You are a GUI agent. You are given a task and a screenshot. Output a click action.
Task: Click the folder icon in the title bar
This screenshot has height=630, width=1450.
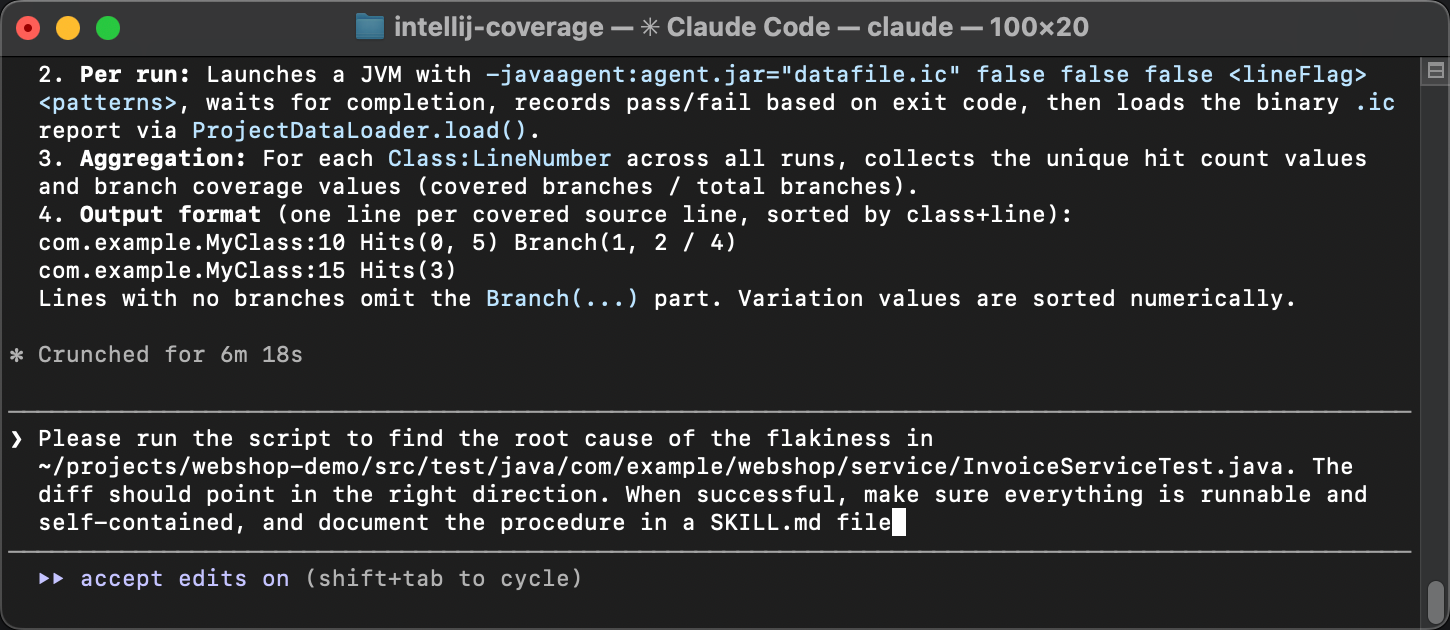(371, 27)
